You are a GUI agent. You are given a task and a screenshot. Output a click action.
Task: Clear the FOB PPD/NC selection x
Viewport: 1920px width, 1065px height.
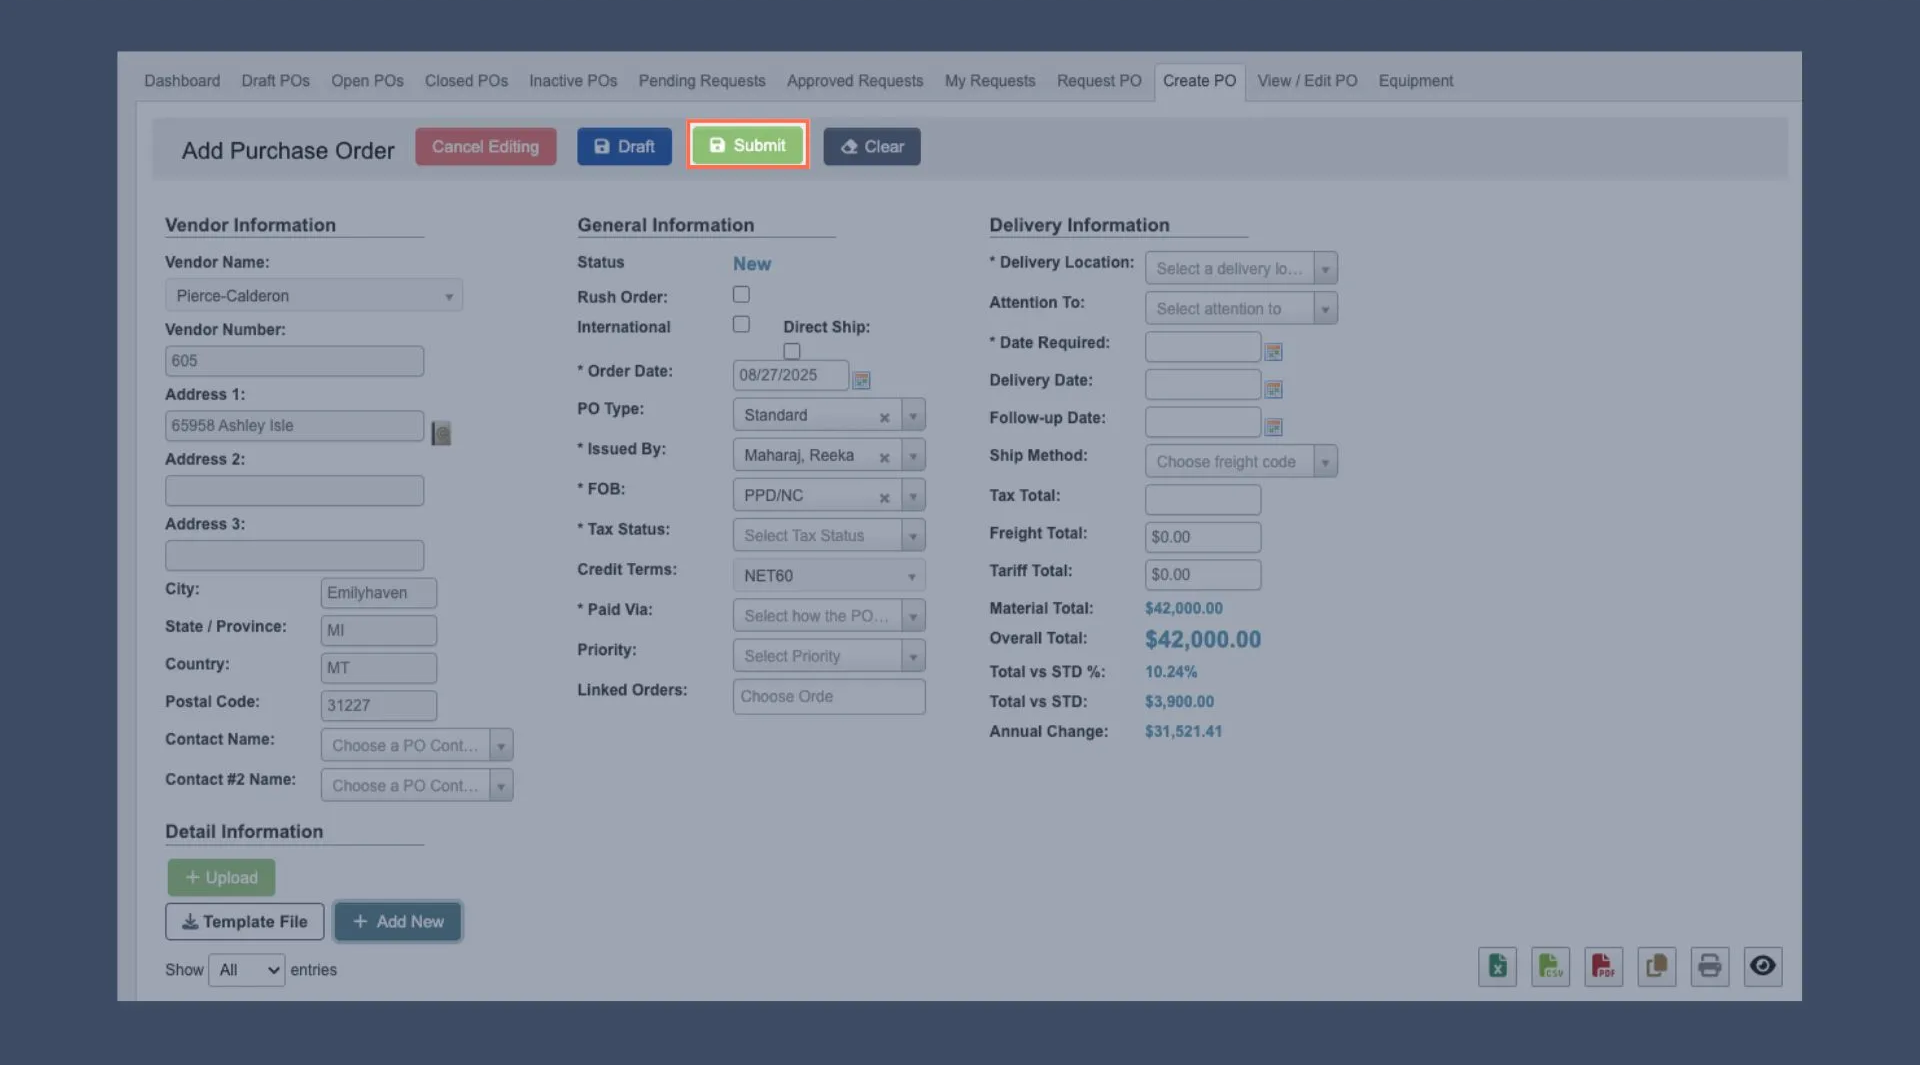point(884,497)
